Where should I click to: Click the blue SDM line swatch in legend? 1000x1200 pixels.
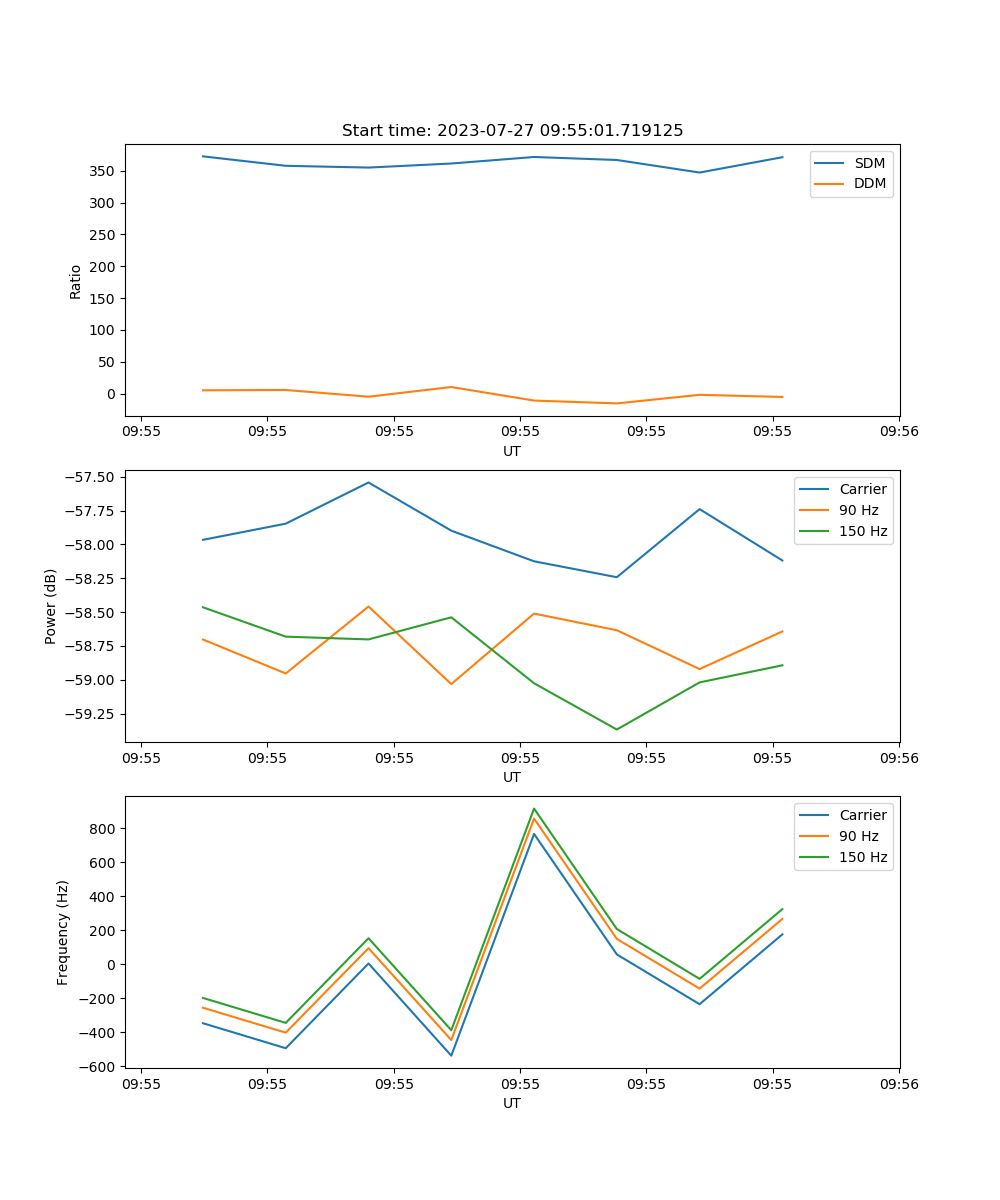[x=830, y=163]
